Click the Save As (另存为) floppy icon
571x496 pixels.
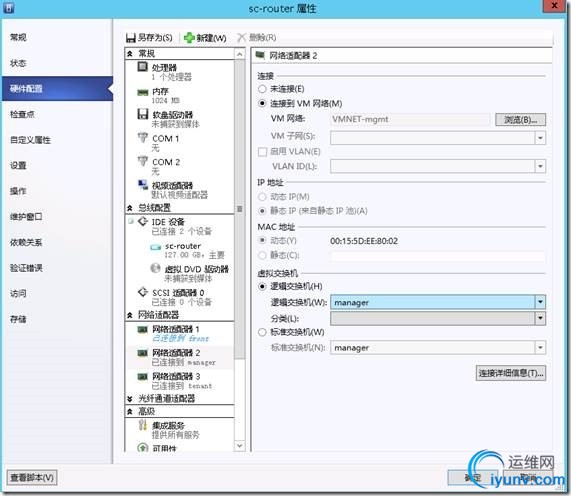tap(131, 38)
